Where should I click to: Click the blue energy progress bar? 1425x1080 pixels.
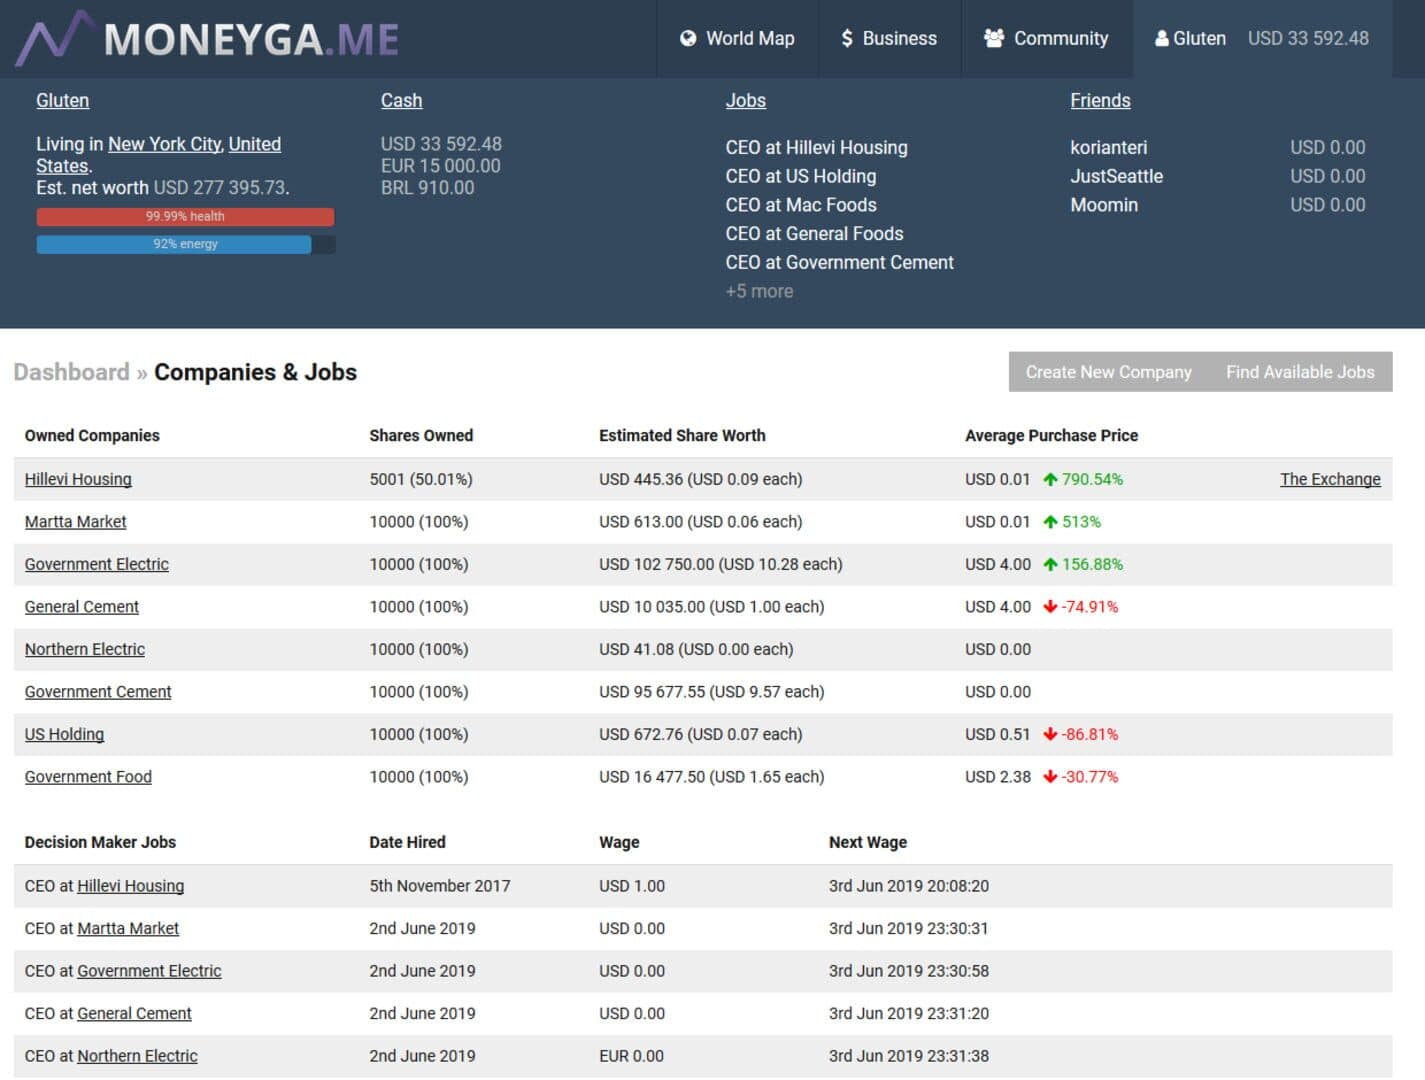tap(174, 244)
